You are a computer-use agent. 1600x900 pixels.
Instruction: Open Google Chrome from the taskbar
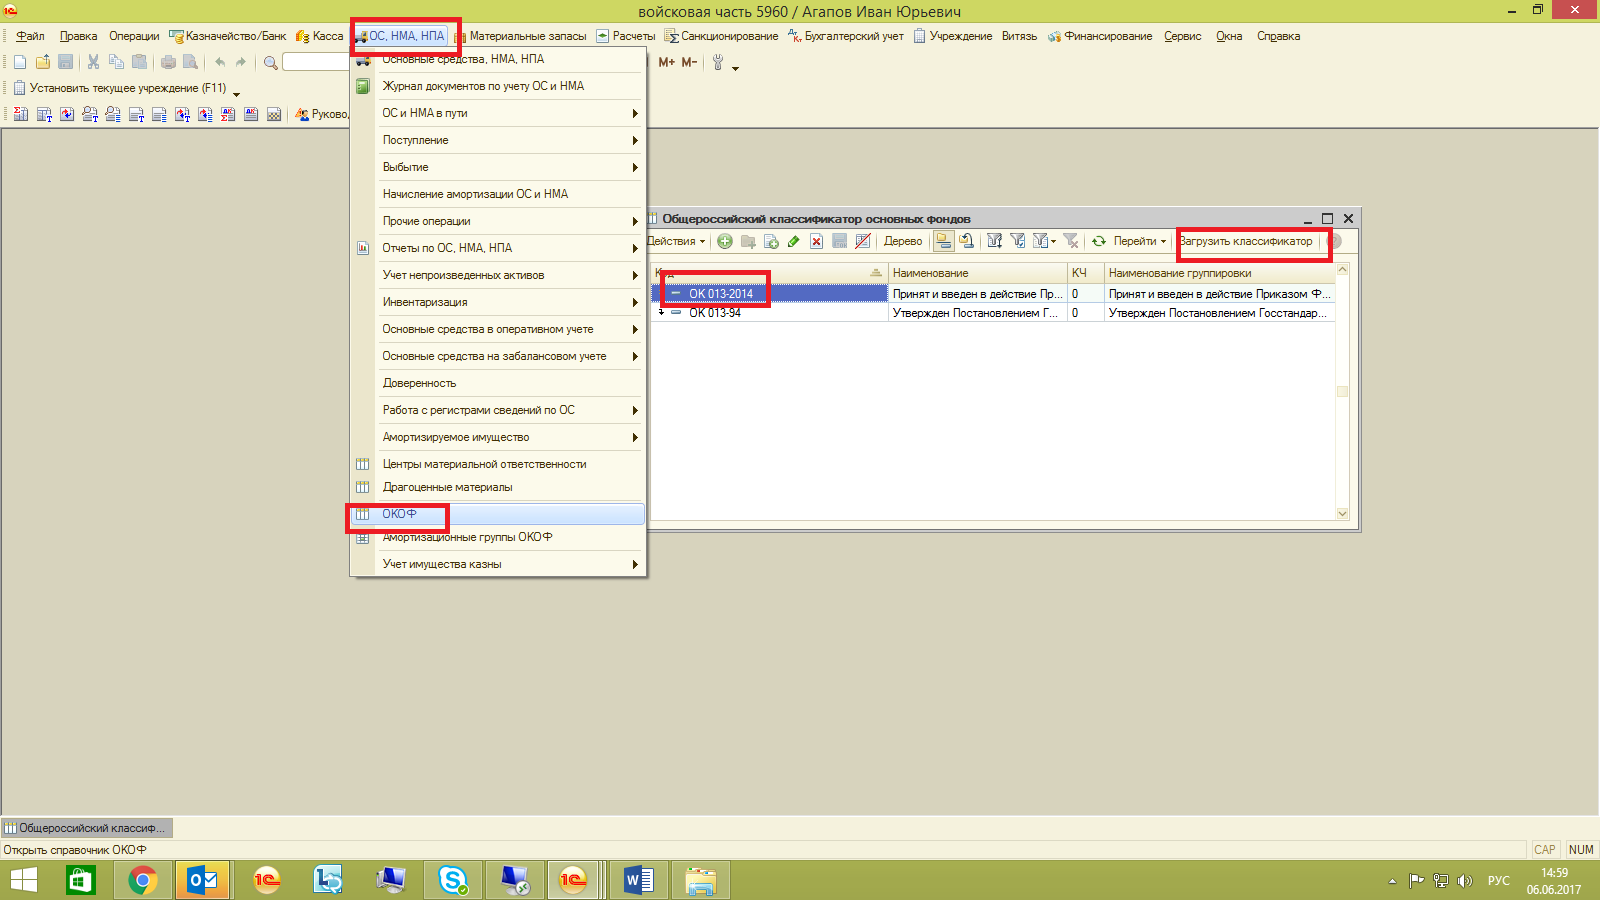coord(143,880)
